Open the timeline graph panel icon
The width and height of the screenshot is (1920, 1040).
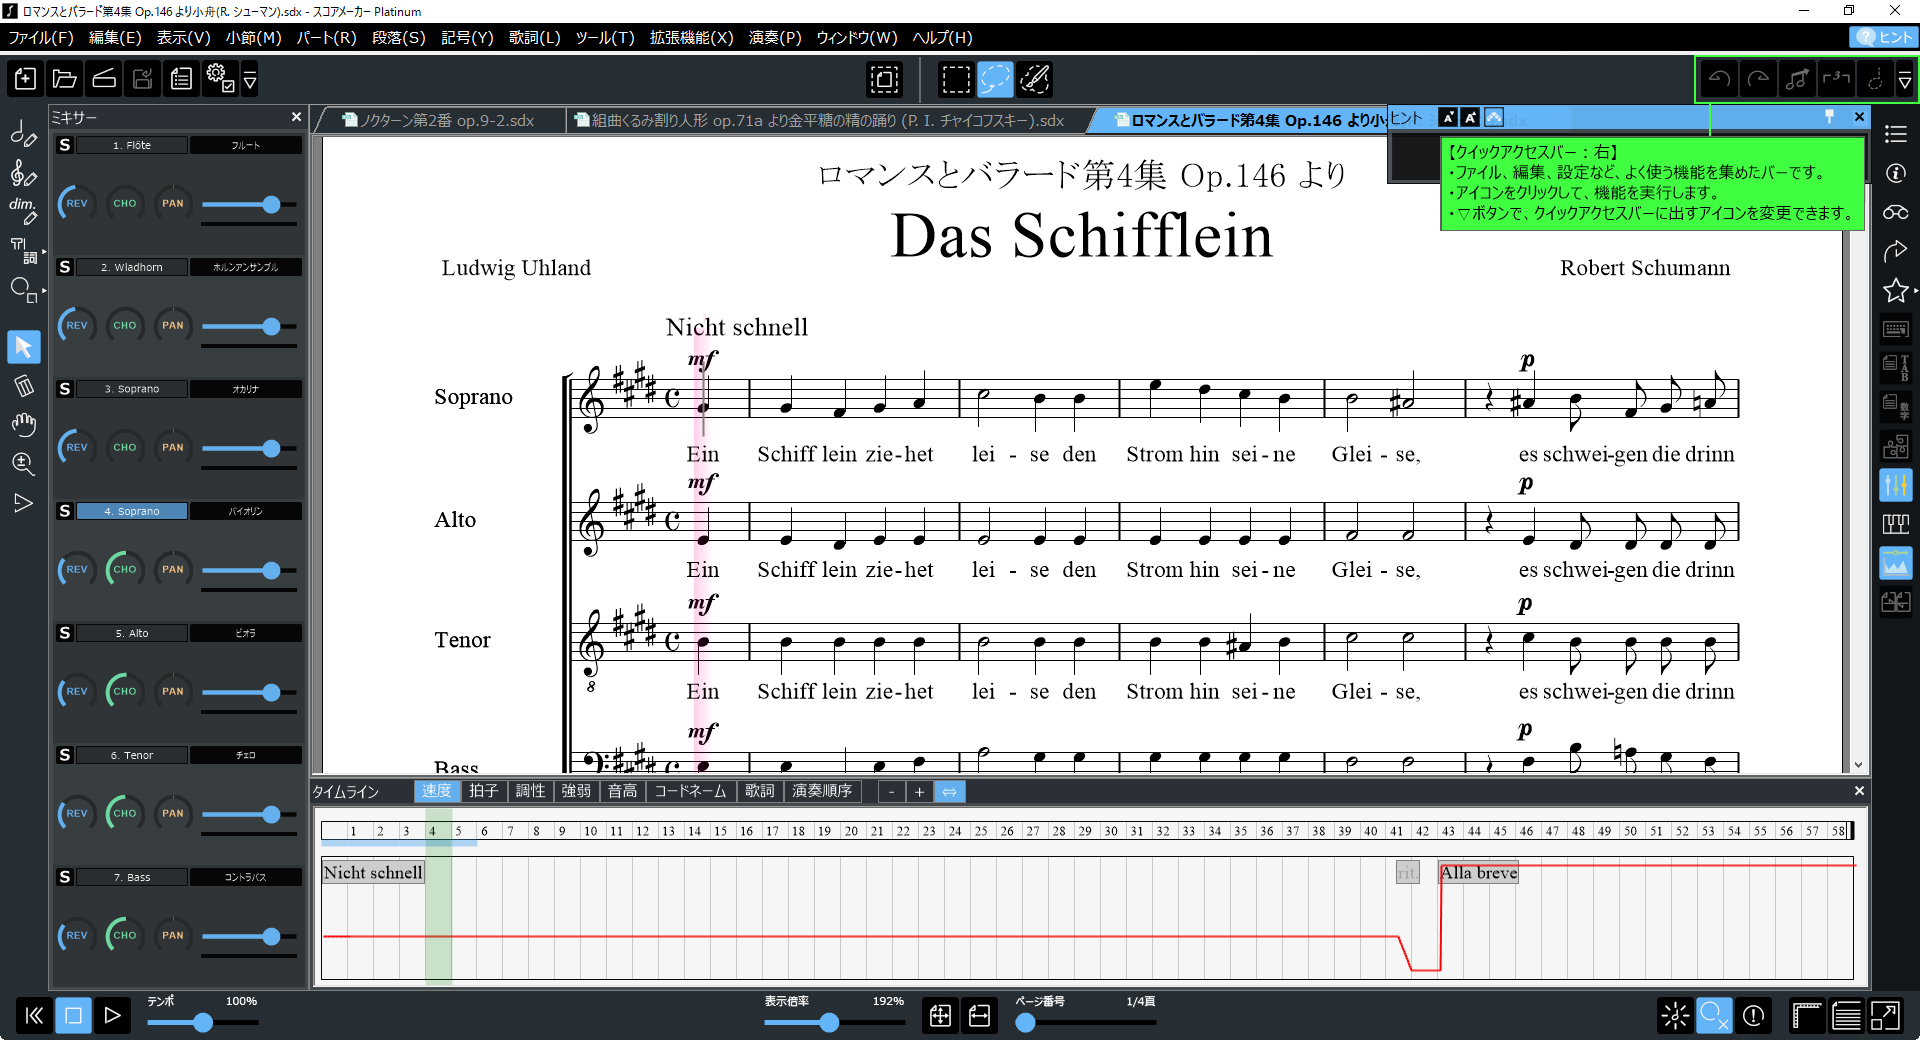tap(1896, 564)
